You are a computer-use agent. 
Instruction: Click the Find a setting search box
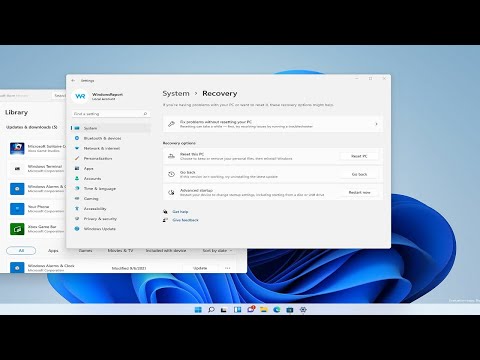pyautogui.click(x=111, y=114)
